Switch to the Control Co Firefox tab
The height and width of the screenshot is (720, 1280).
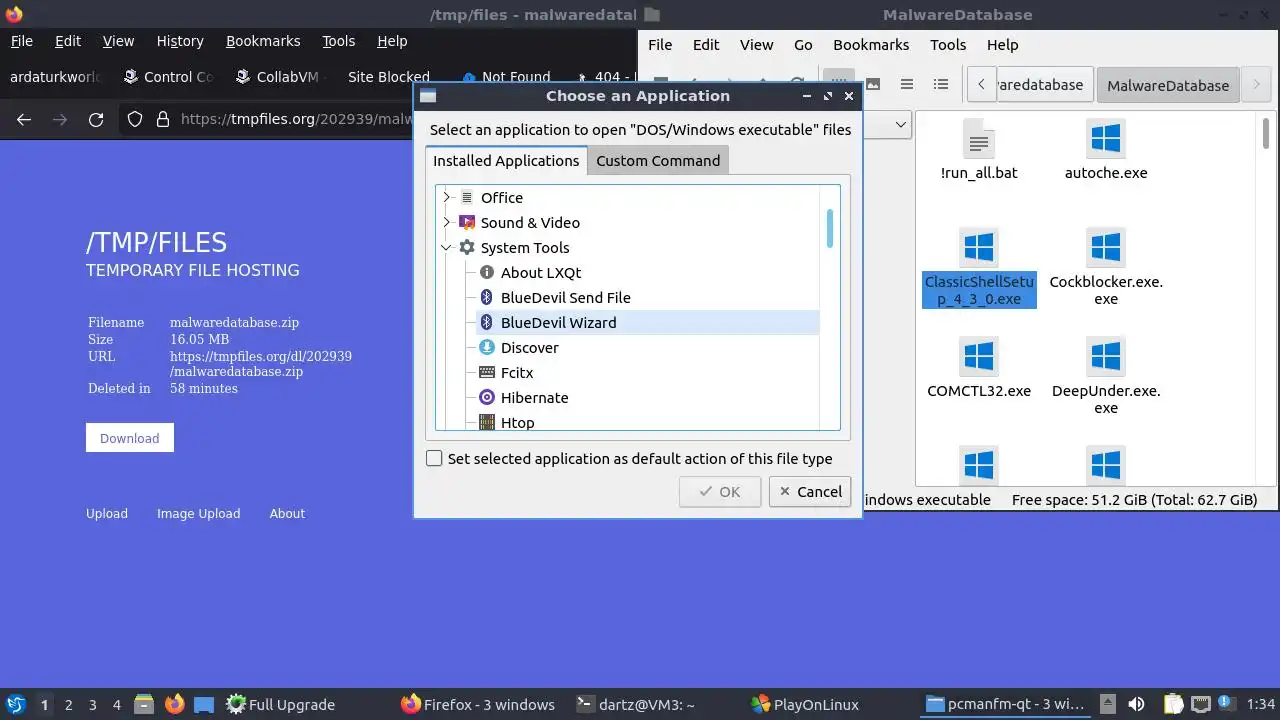point(168,77)
